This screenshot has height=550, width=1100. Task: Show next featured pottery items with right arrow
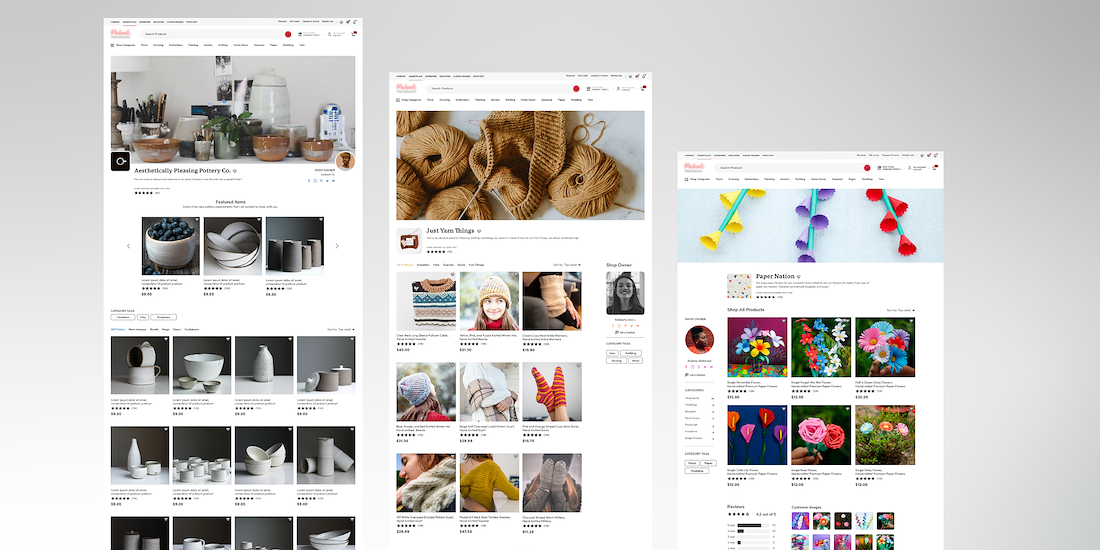click(x=337, y=246)
